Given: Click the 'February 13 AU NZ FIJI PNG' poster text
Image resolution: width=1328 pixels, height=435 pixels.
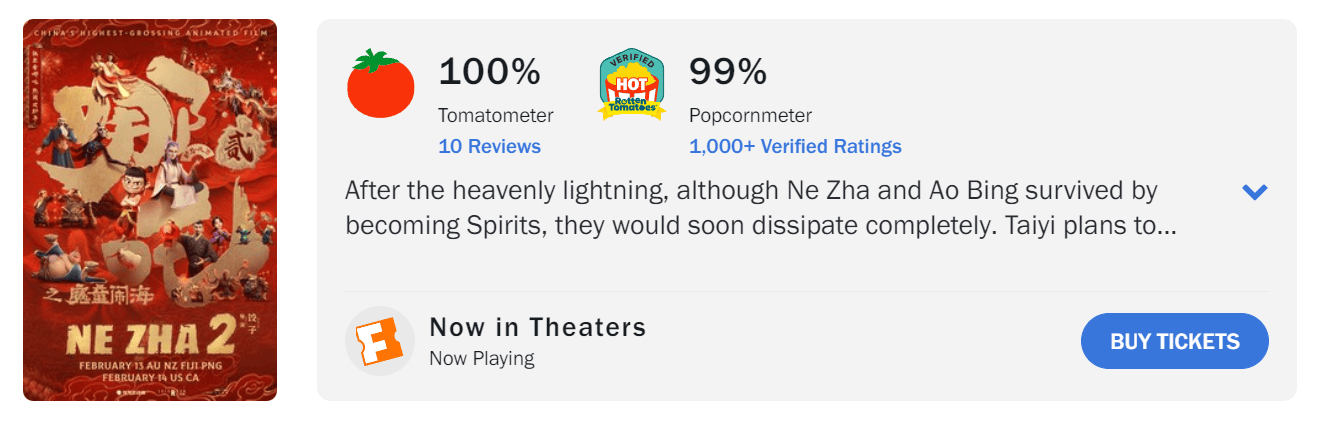Looking at the screenshot, I should (150, 364).
